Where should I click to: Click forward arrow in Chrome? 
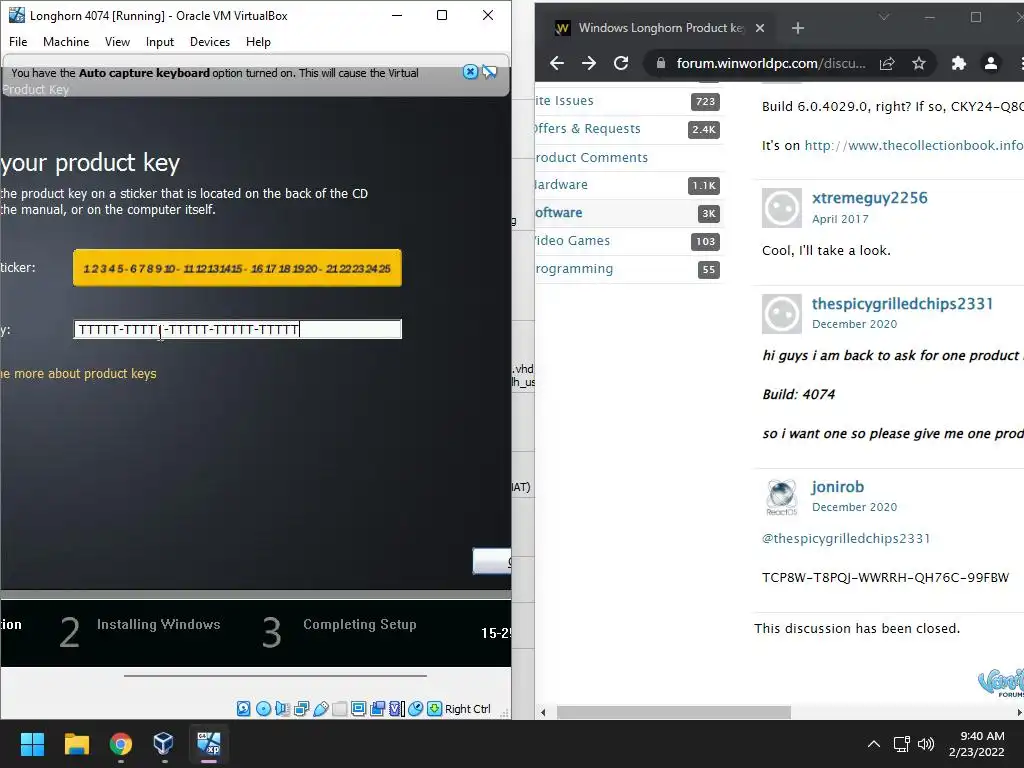(588, 63)
